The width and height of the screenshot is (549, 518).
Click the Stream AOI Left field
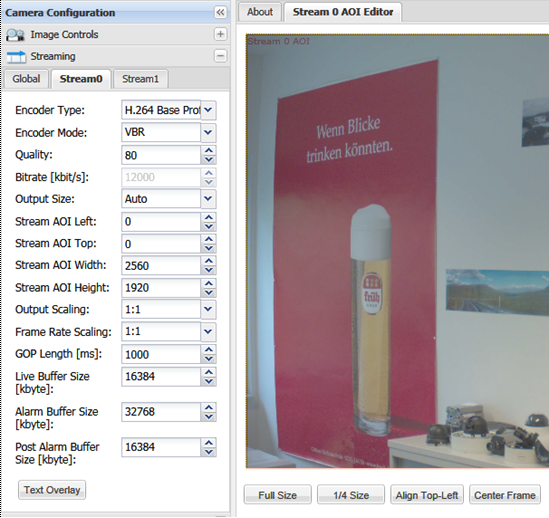161,221
